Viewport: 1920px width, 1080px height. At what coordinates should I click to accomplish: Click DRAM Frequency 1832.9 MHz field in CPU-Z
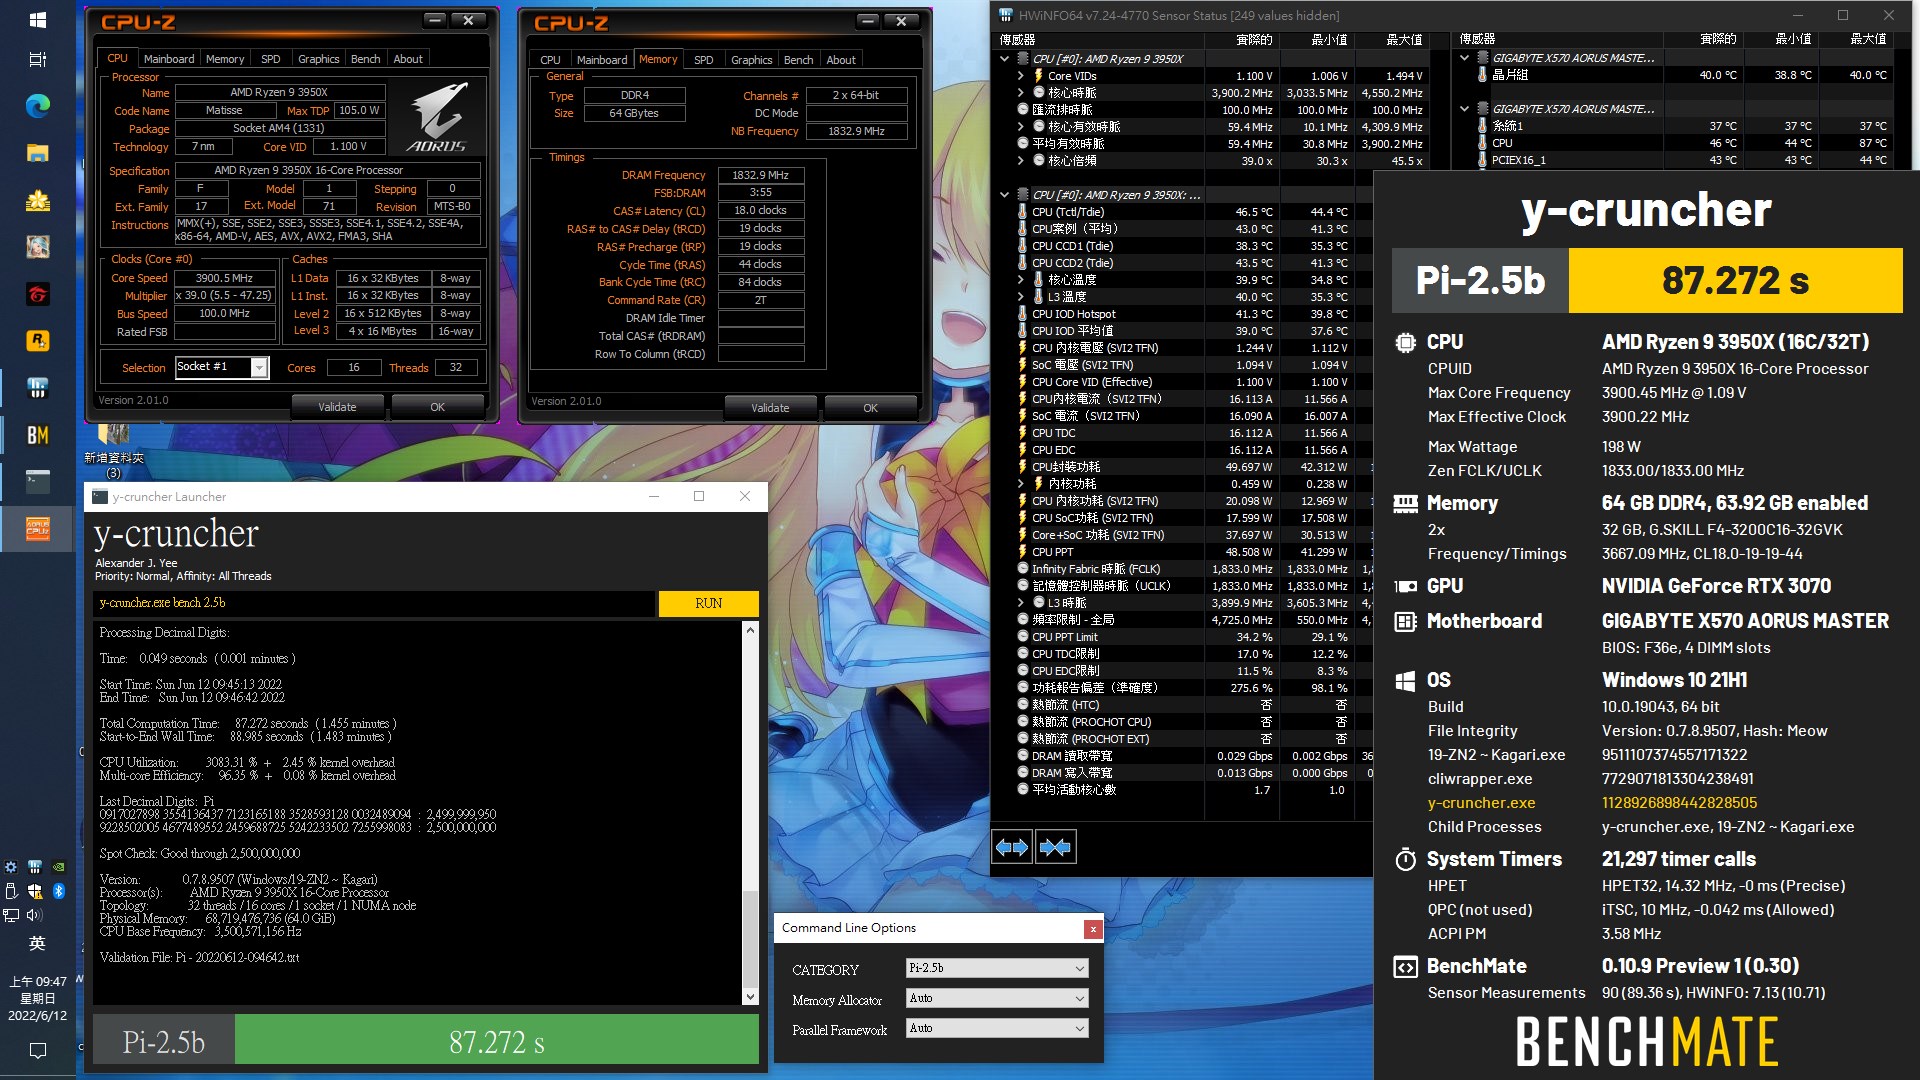(760, 175)
